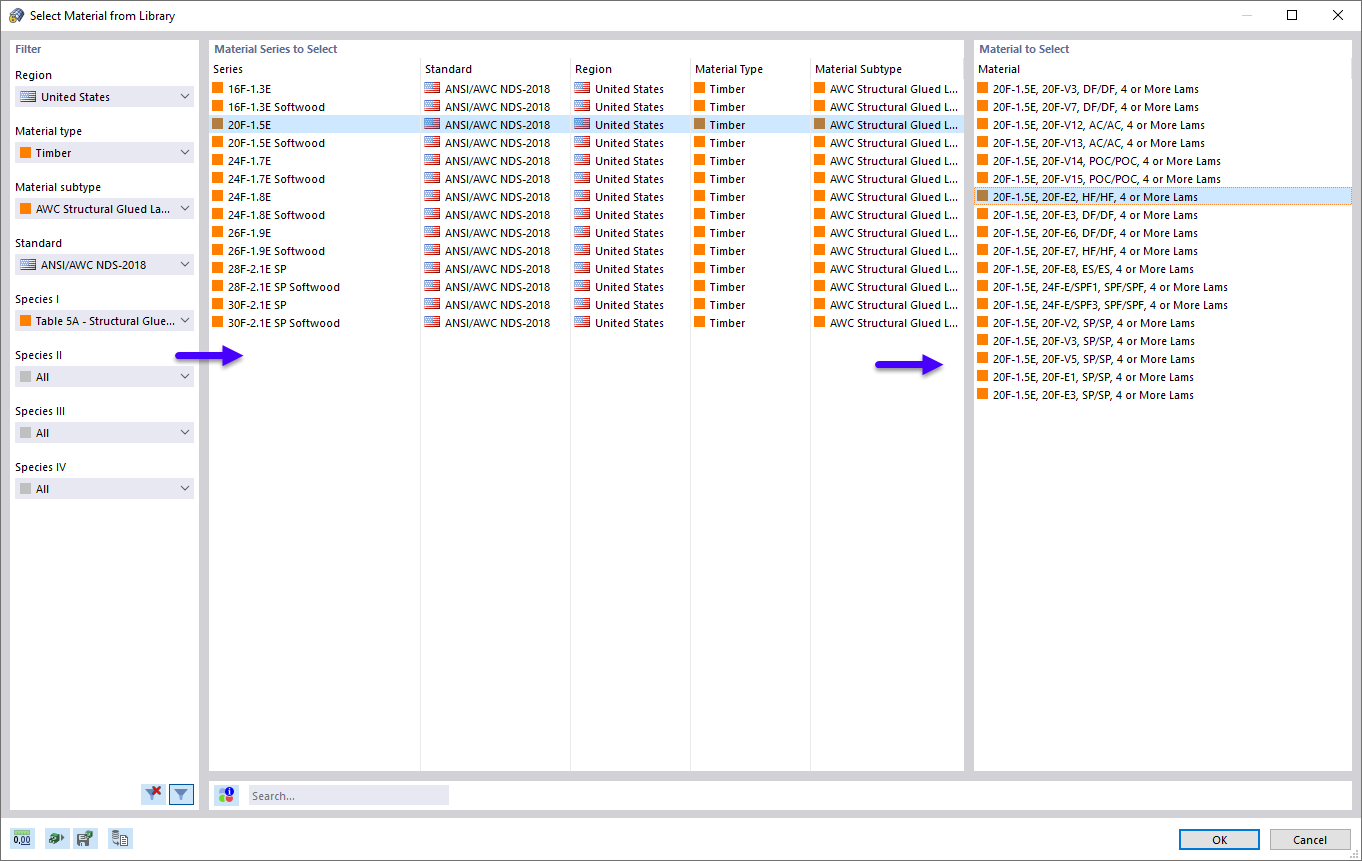
Task: Pick material 20F-1.5E, 20F-V5, SP/SP
Action: coord(1163,359)
